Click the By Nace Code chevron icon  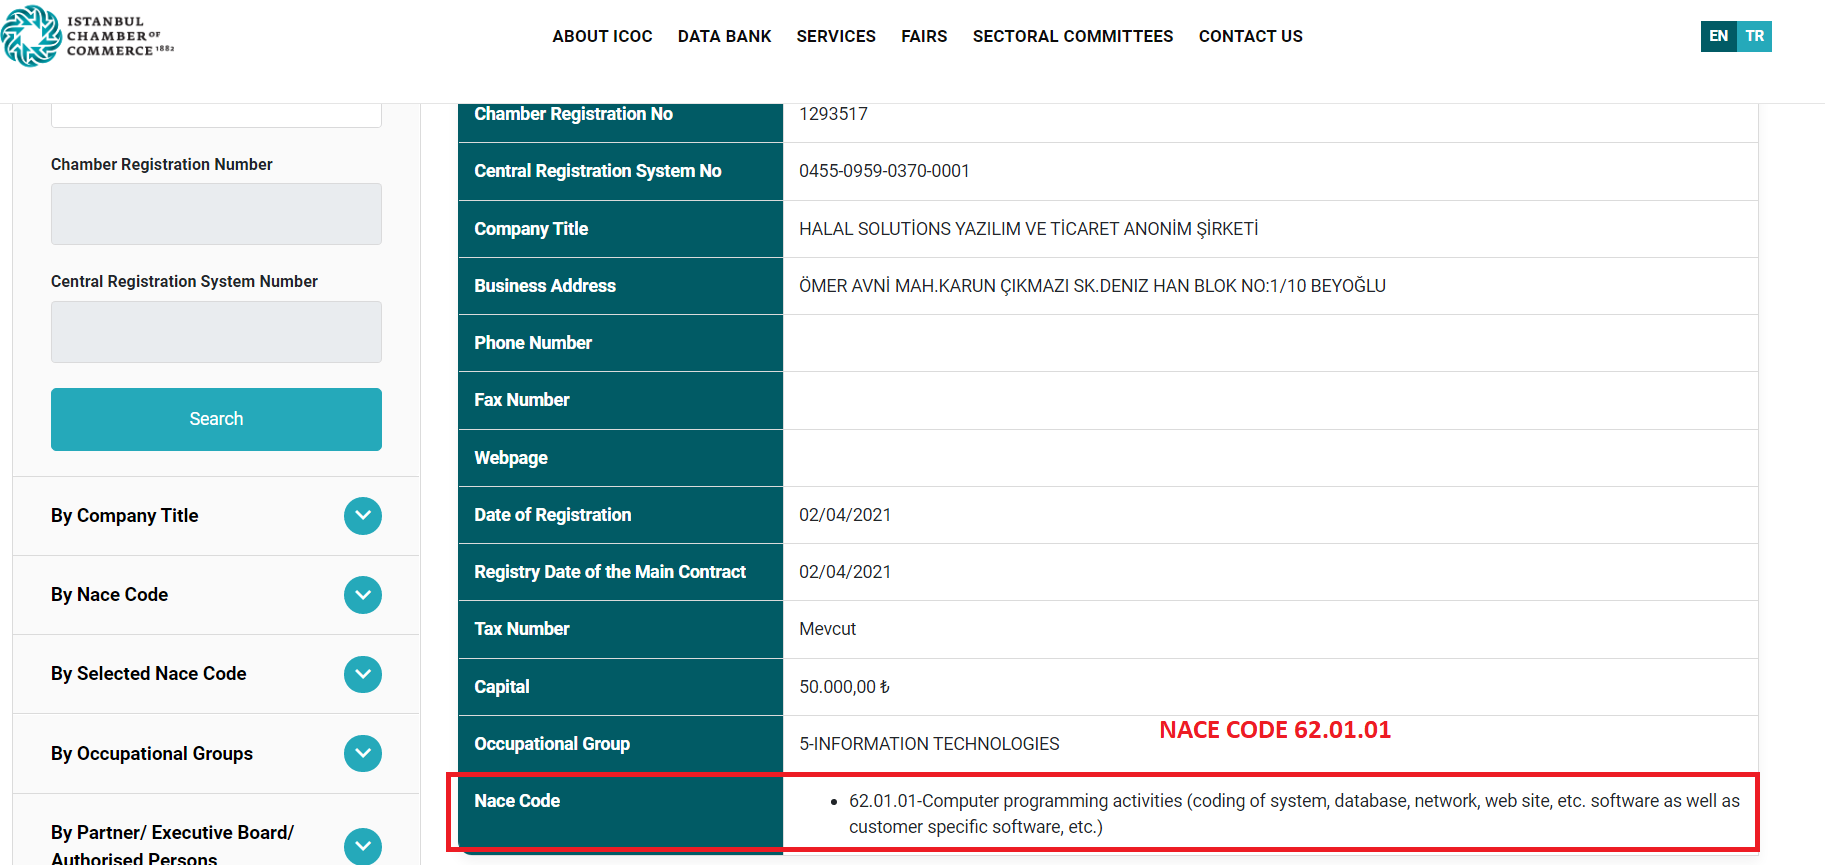[363, 595]
